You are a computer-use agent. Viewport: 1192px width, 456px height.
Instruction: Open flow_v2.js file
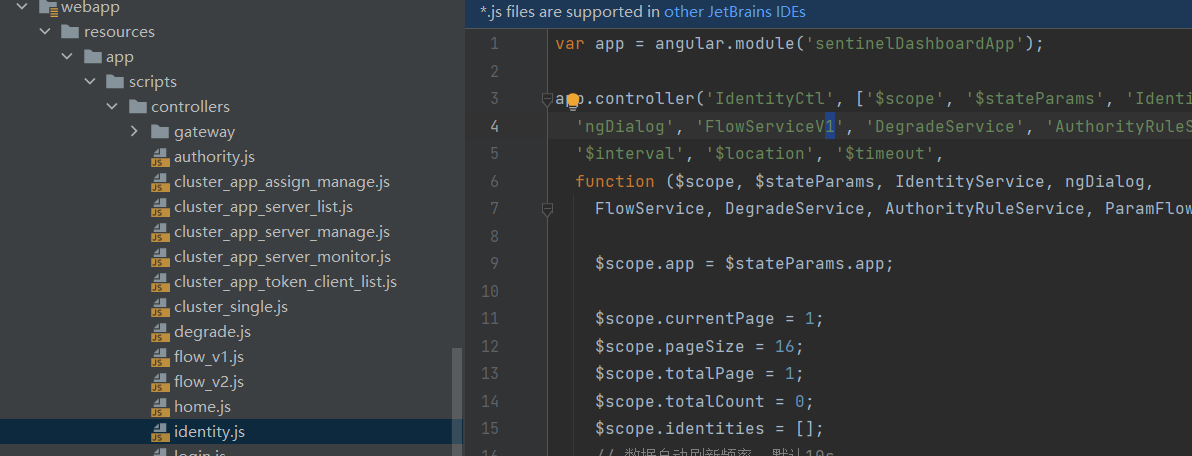(209, 382)
